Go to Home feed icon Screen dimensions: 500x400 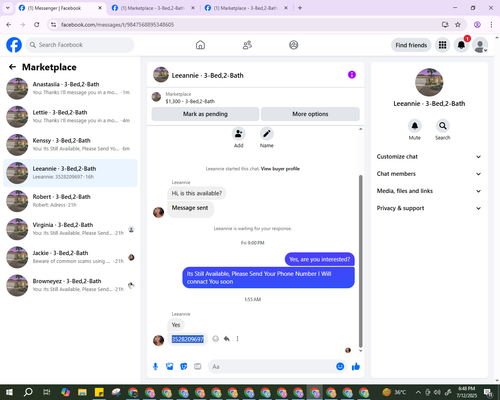pos(200,45)
